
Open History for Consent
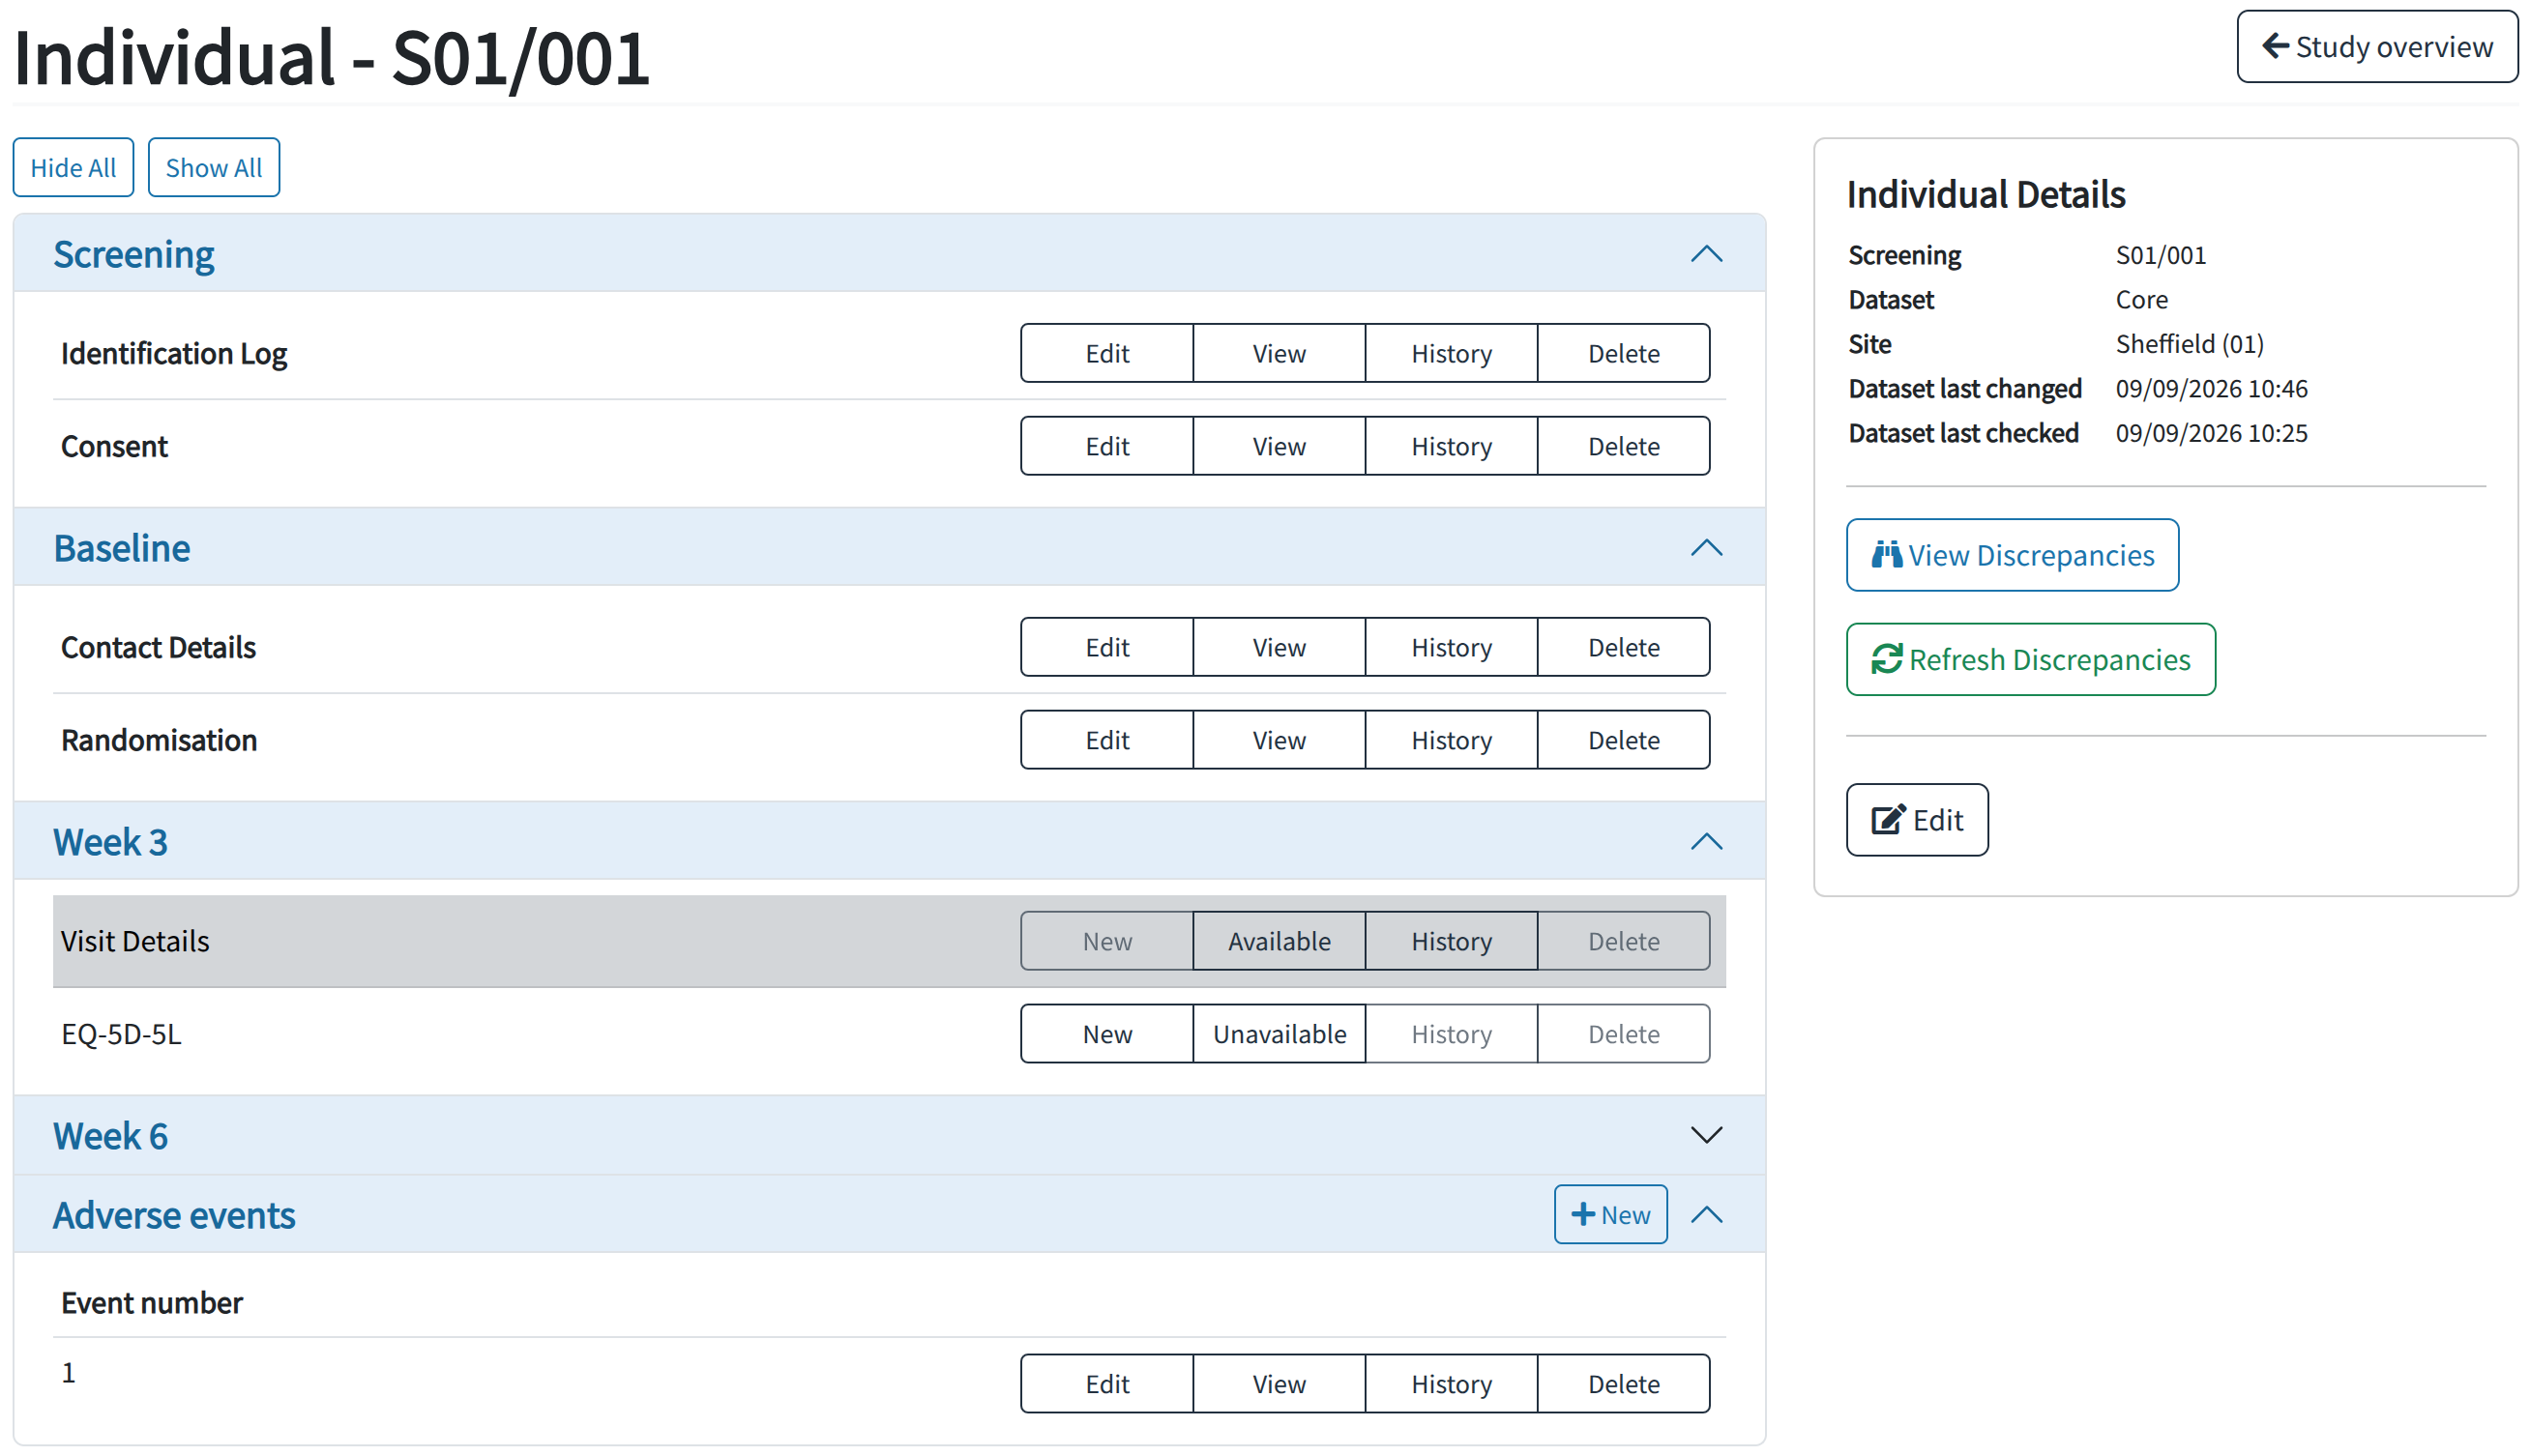[x=1451, y=446]
